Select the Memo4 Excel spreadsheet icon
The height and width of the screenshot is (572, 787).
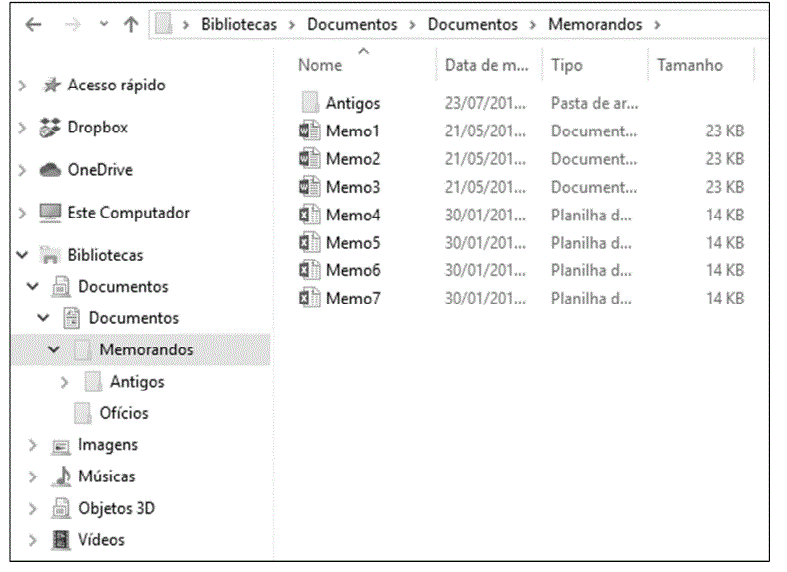(309, 215)
